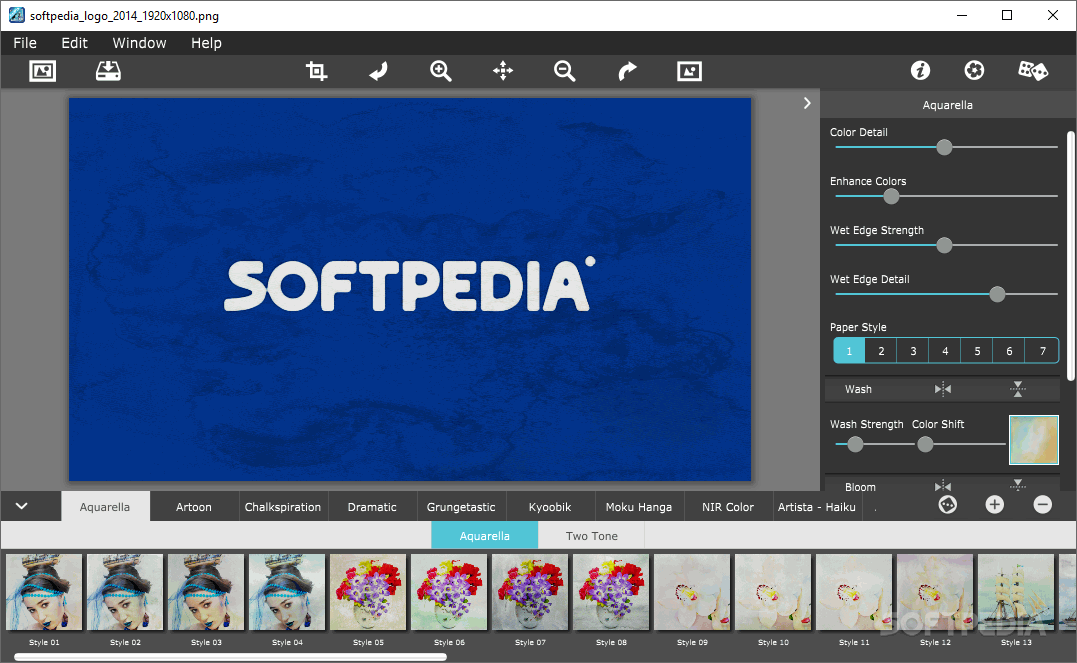Switch to the Artista - Haiku tab
Image resolution: width=1077 pixels, height=663 pixels.
(817, 507)
